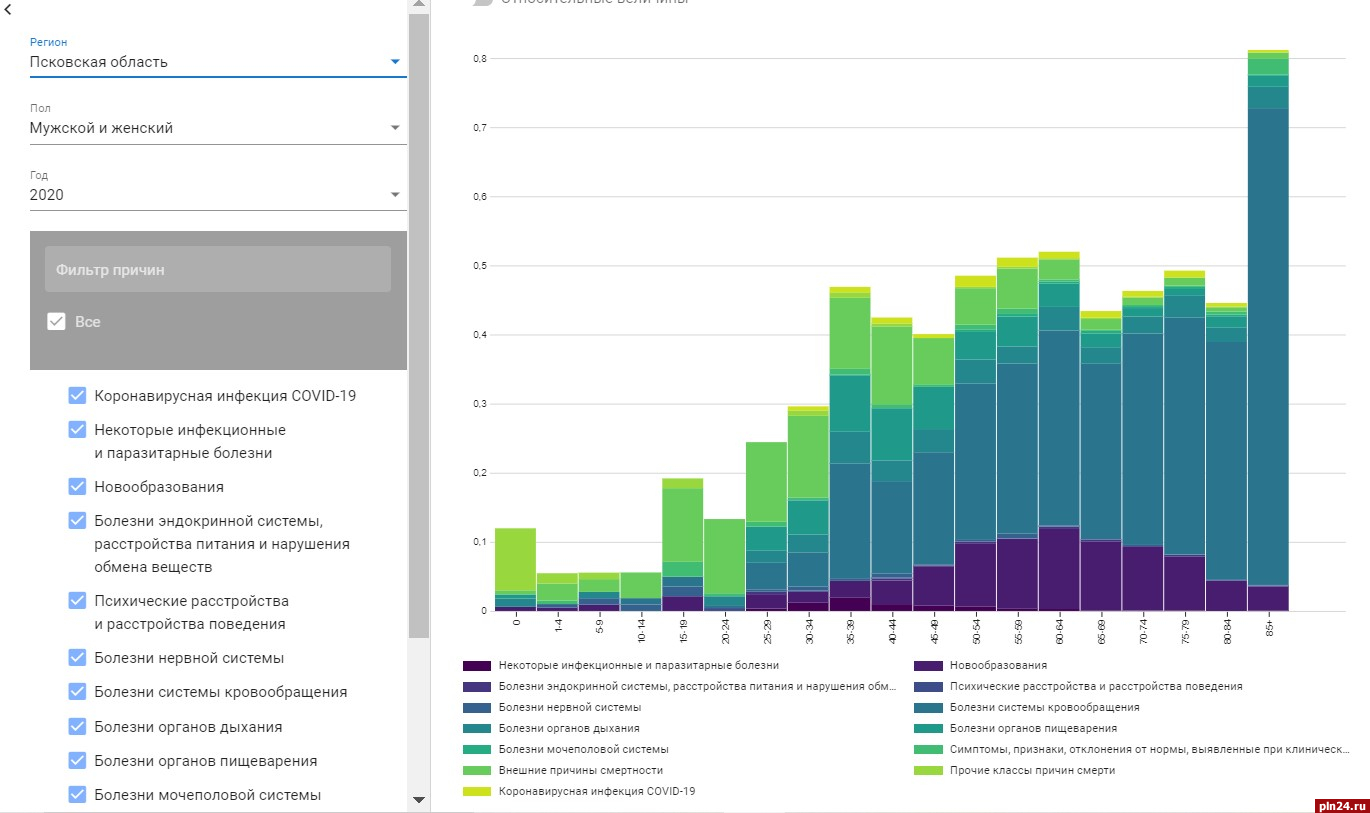Click legend swatch for Прочие классы причин смерти
Screen dimensions: 1370x813
tap(928, 770)
